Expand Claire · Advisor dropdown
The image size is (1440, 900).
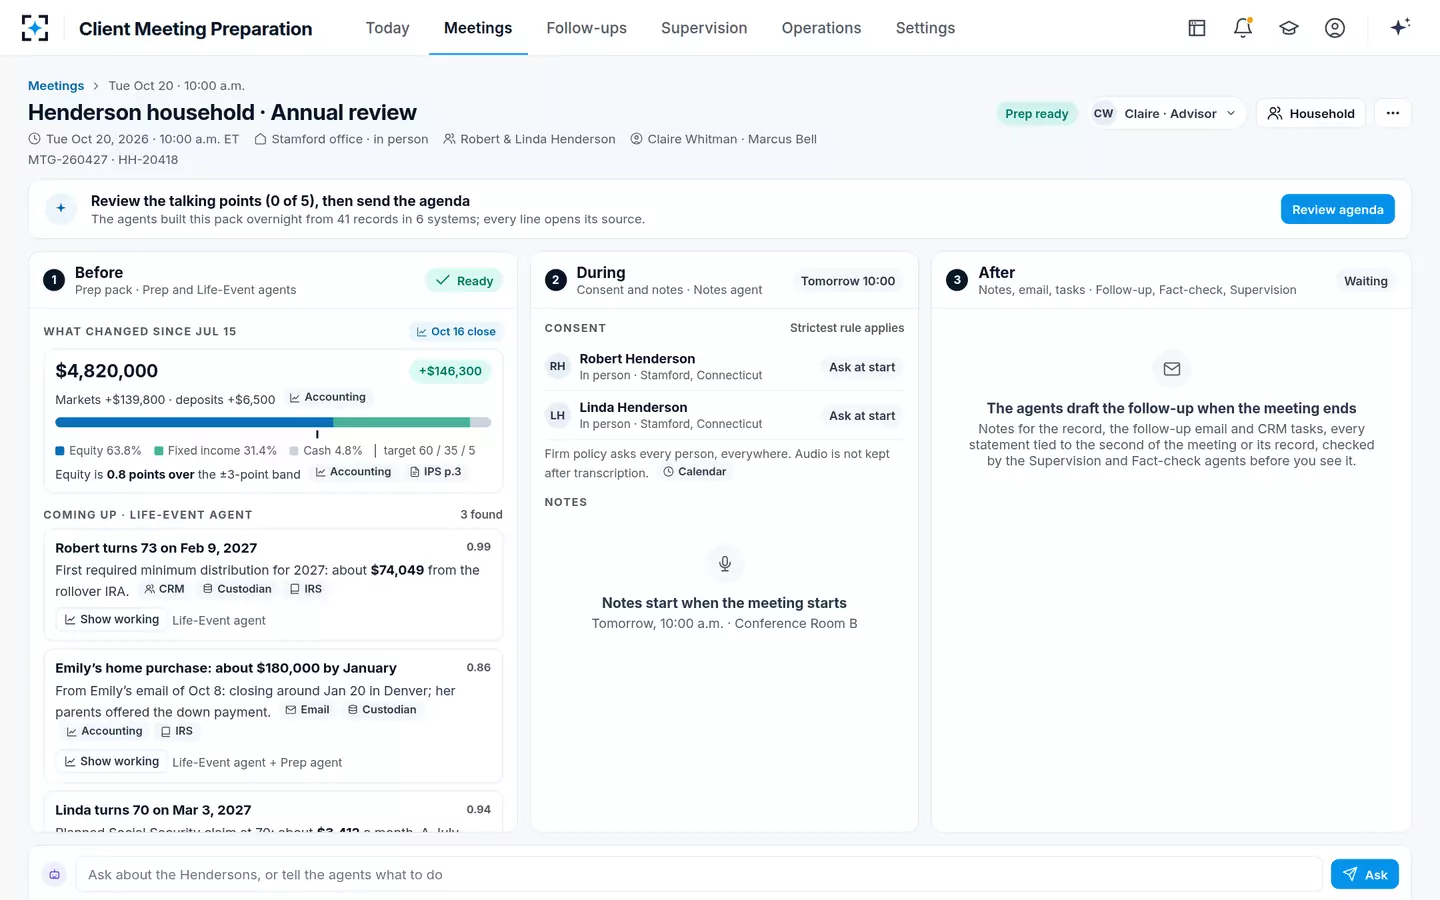[1166, 113]
